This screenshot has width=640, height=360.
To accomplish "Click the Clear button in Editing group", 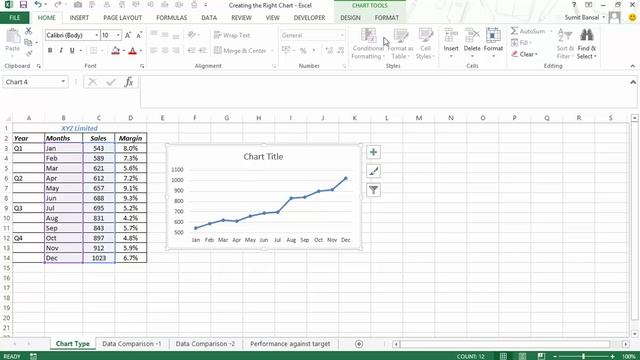I will (525, 54).
